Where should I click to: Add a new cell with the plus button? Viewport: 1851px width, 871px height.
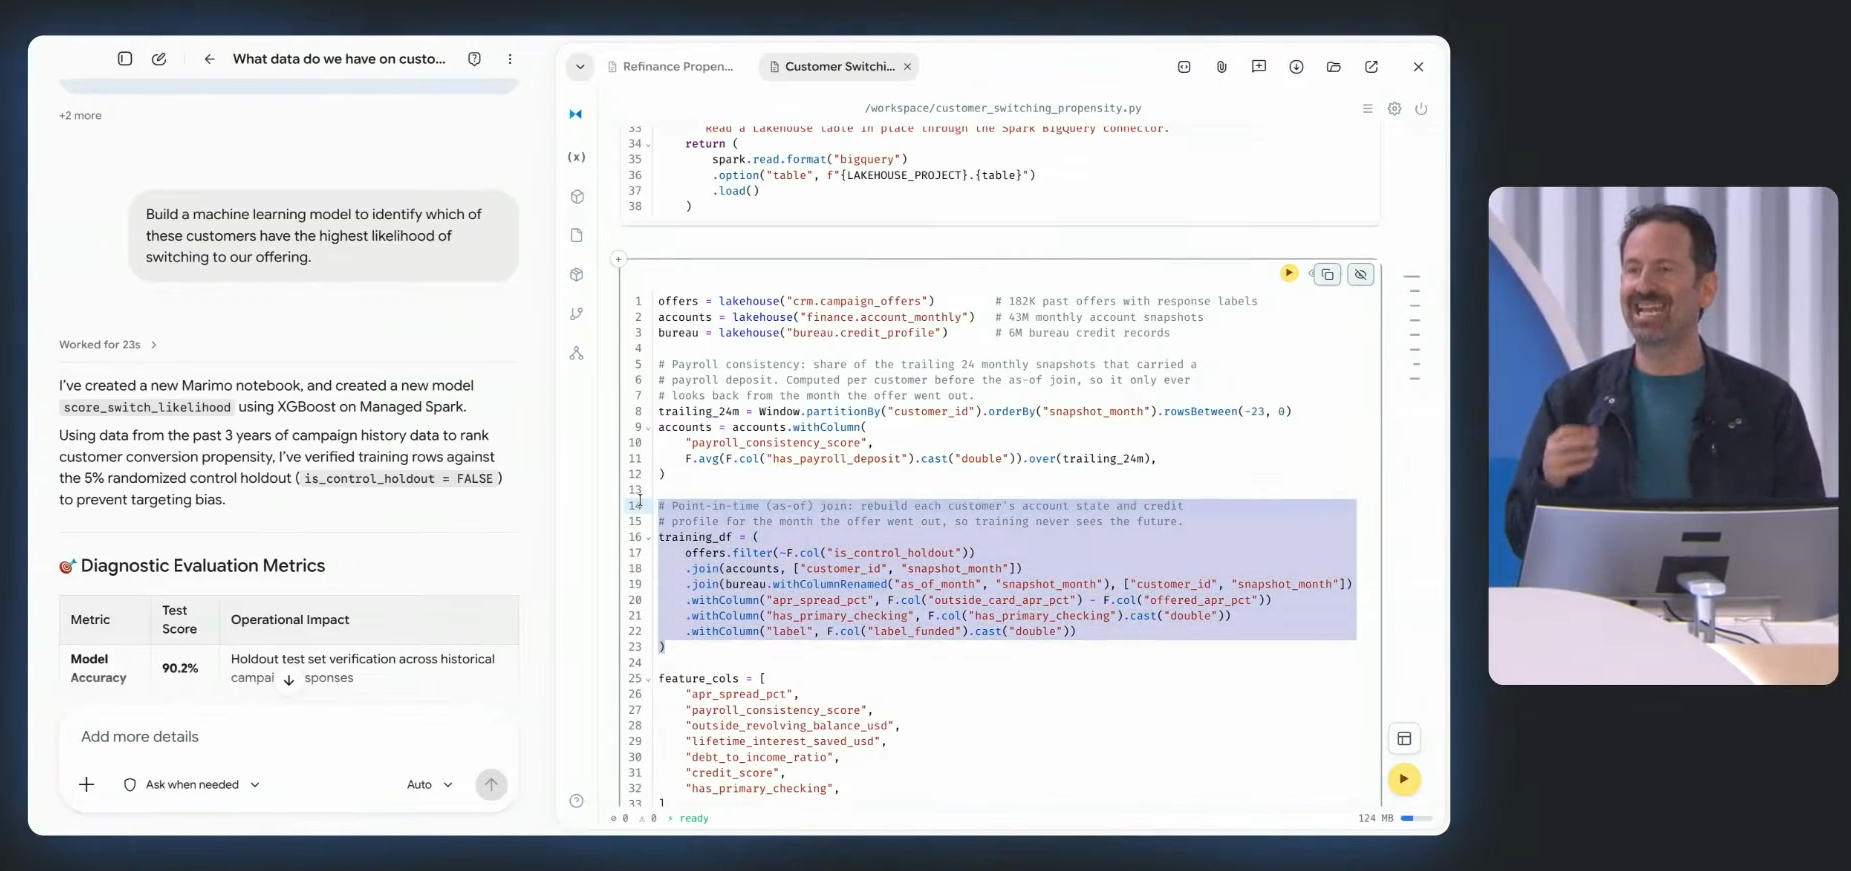coord(619,259)
